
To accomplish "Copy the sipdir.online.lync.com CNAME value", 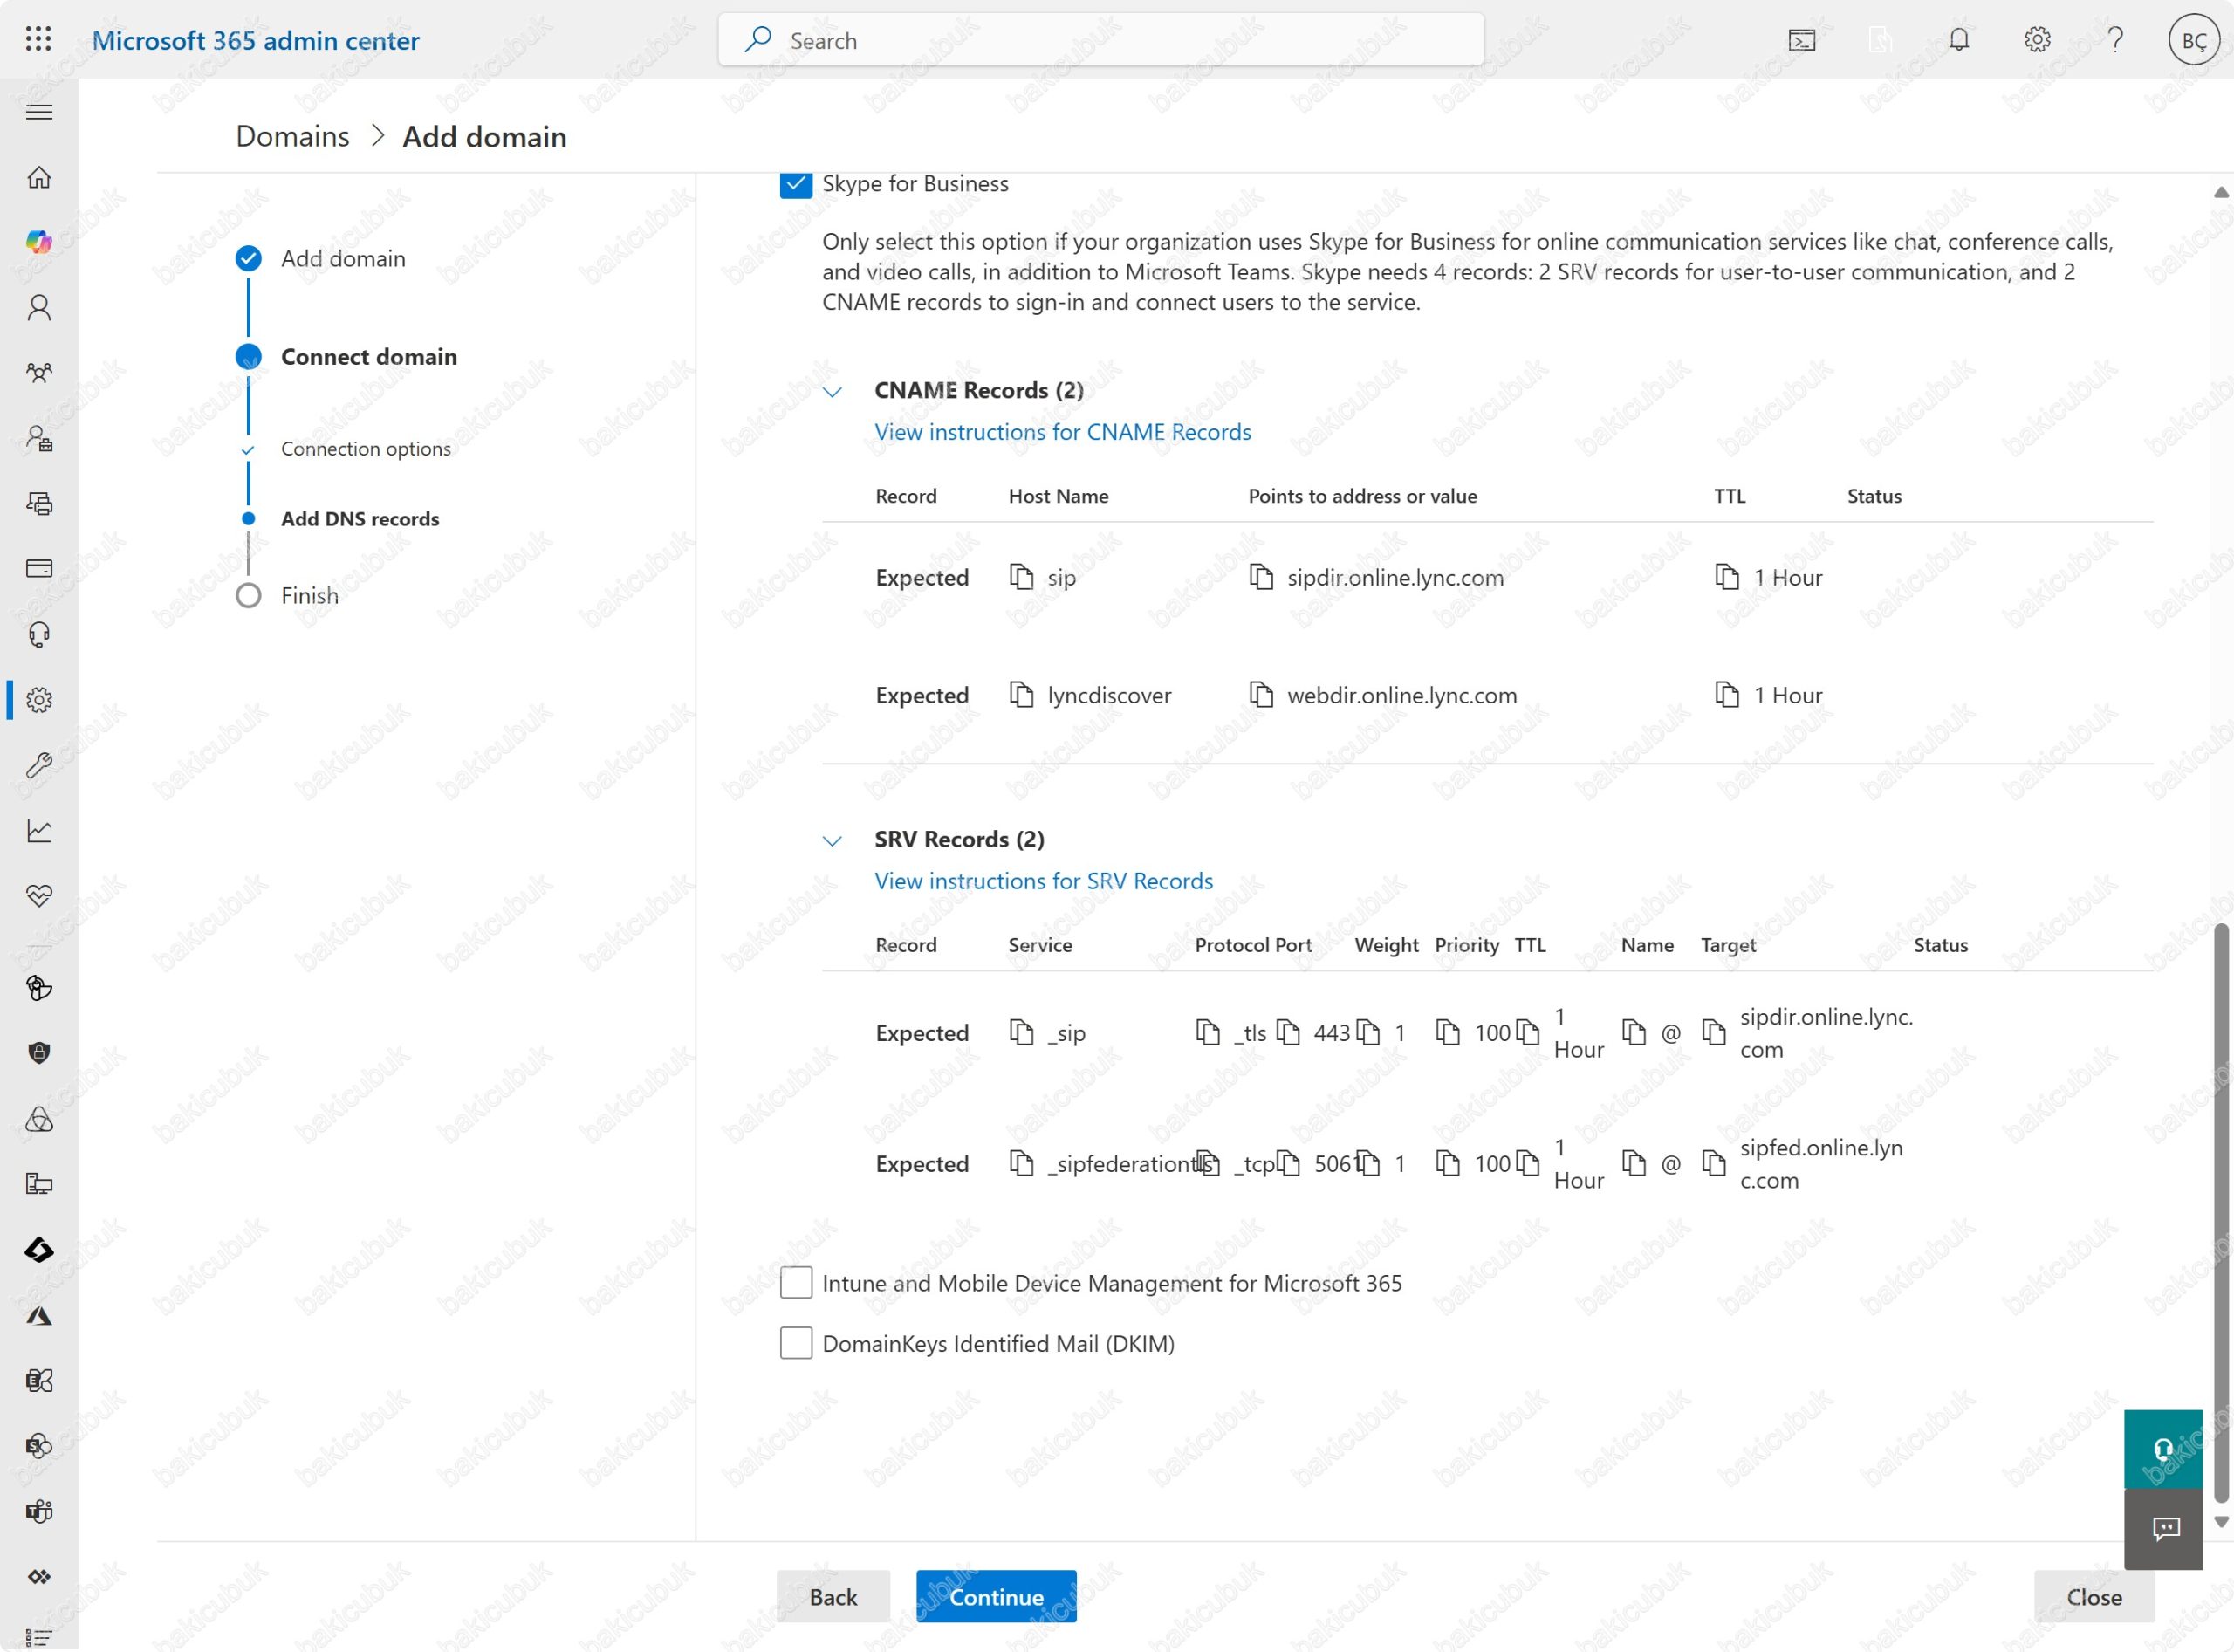I will point(1261,577).
